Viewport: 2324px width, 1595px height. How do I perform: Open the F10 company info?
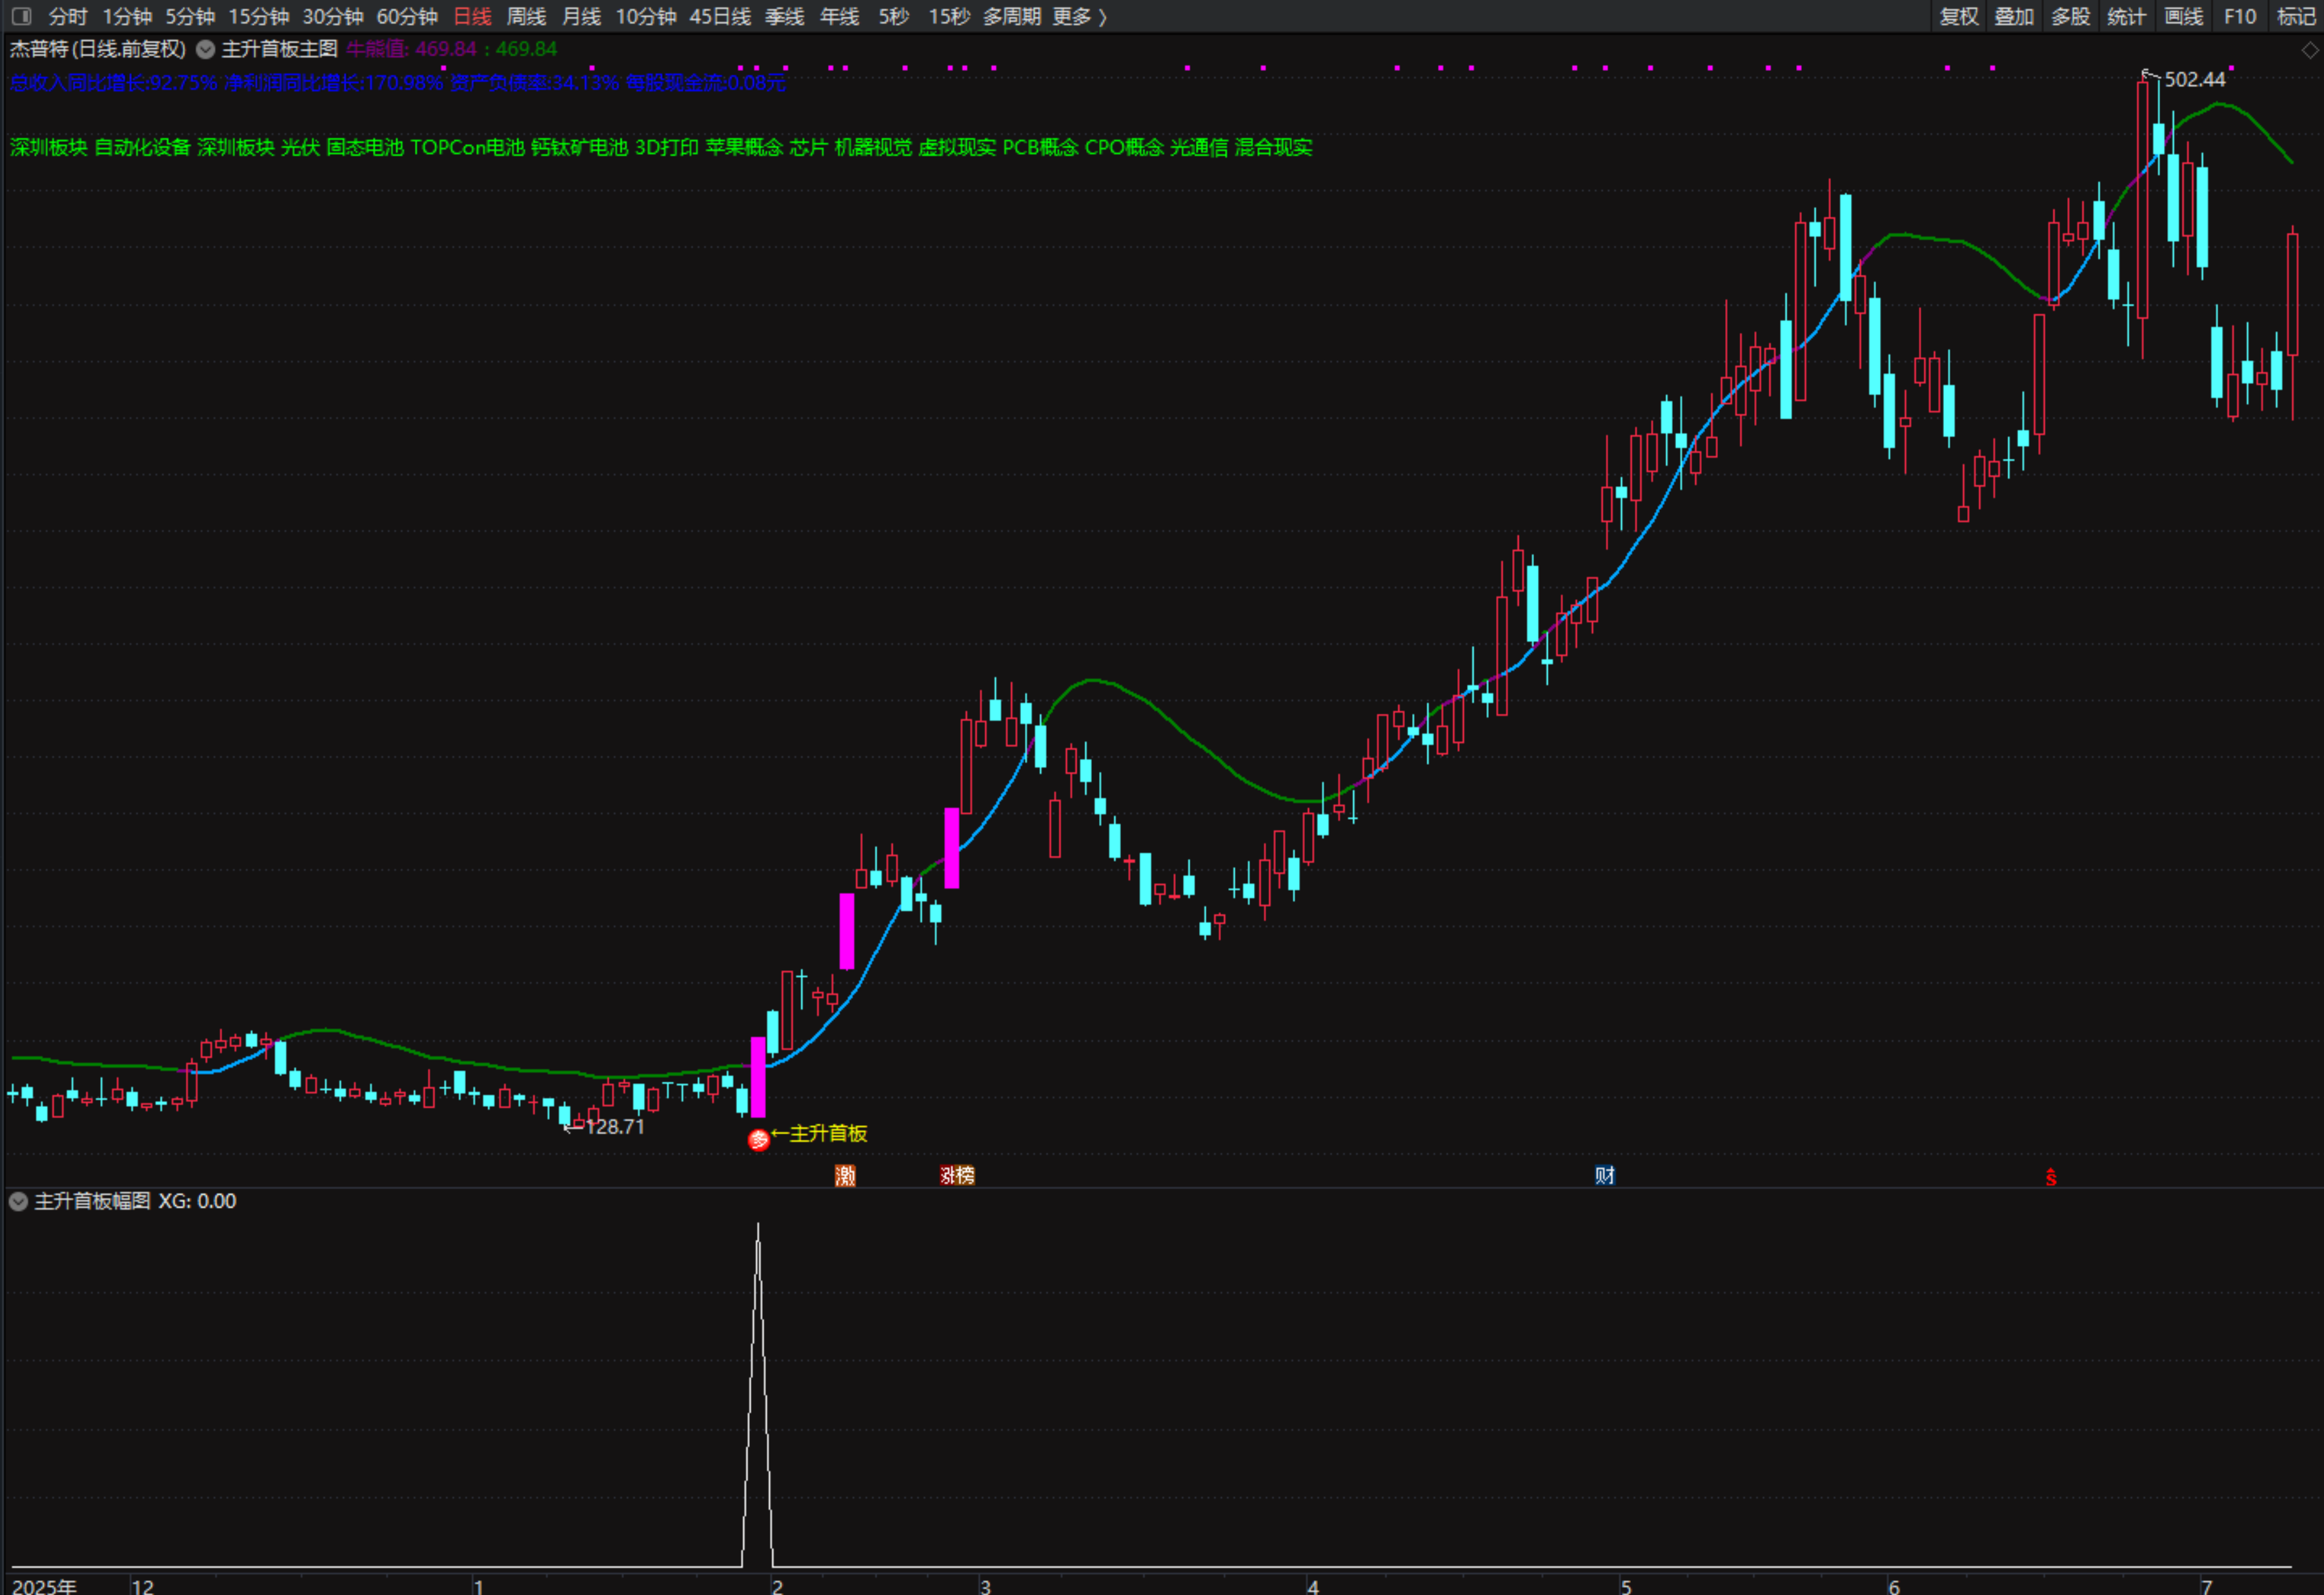(x=2240, y=16)
